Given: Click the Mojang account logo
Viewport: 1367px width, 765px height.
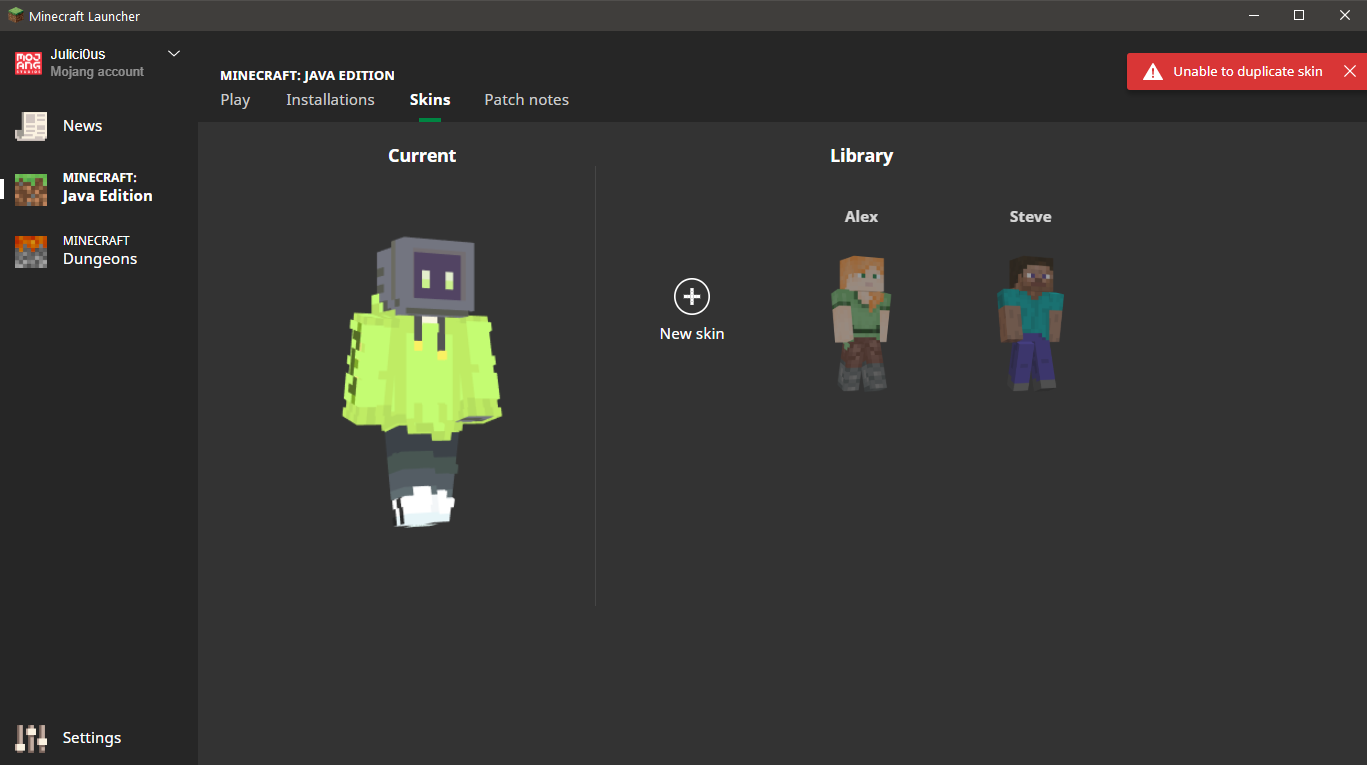Looking at the screenshot, I should tap(28, 63).
